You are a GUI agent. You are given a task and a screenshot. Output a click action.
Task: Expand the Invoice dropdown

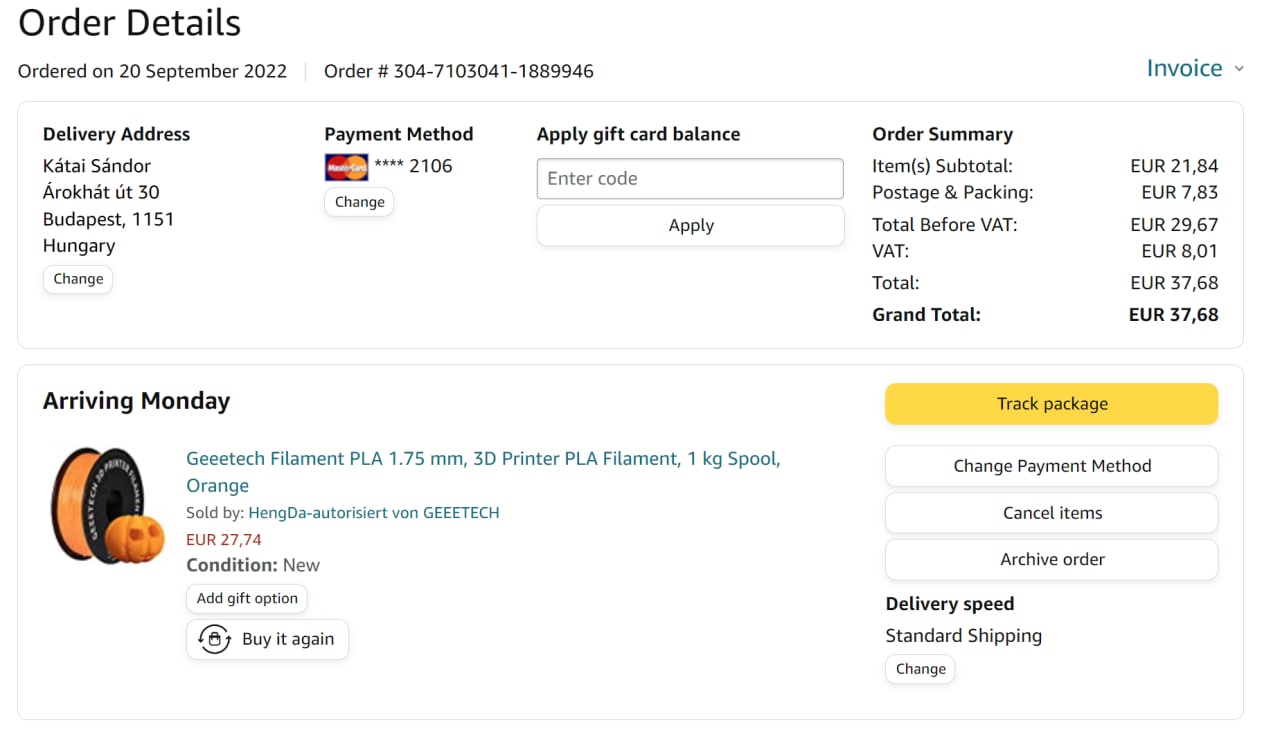(x=1184, y=68)
